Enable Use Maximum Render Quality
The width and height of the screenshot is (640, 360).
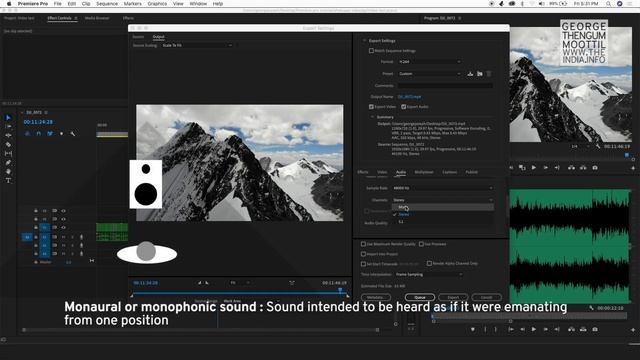click(363, 244)
